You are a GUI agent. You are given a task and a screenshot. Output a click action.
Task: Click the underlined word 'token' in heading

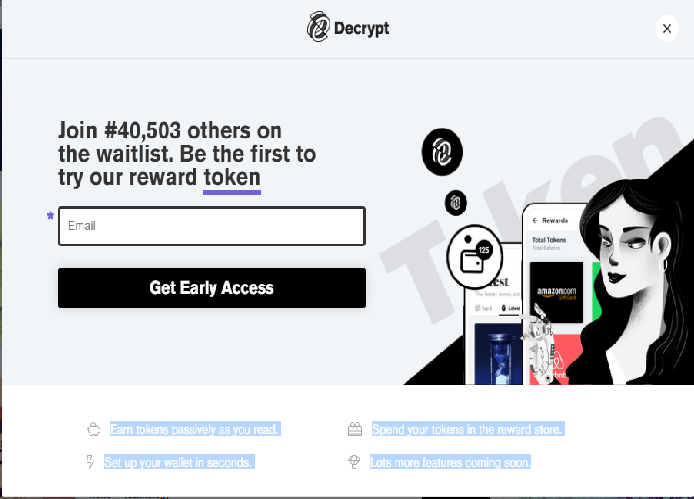(x=232, y=178)
